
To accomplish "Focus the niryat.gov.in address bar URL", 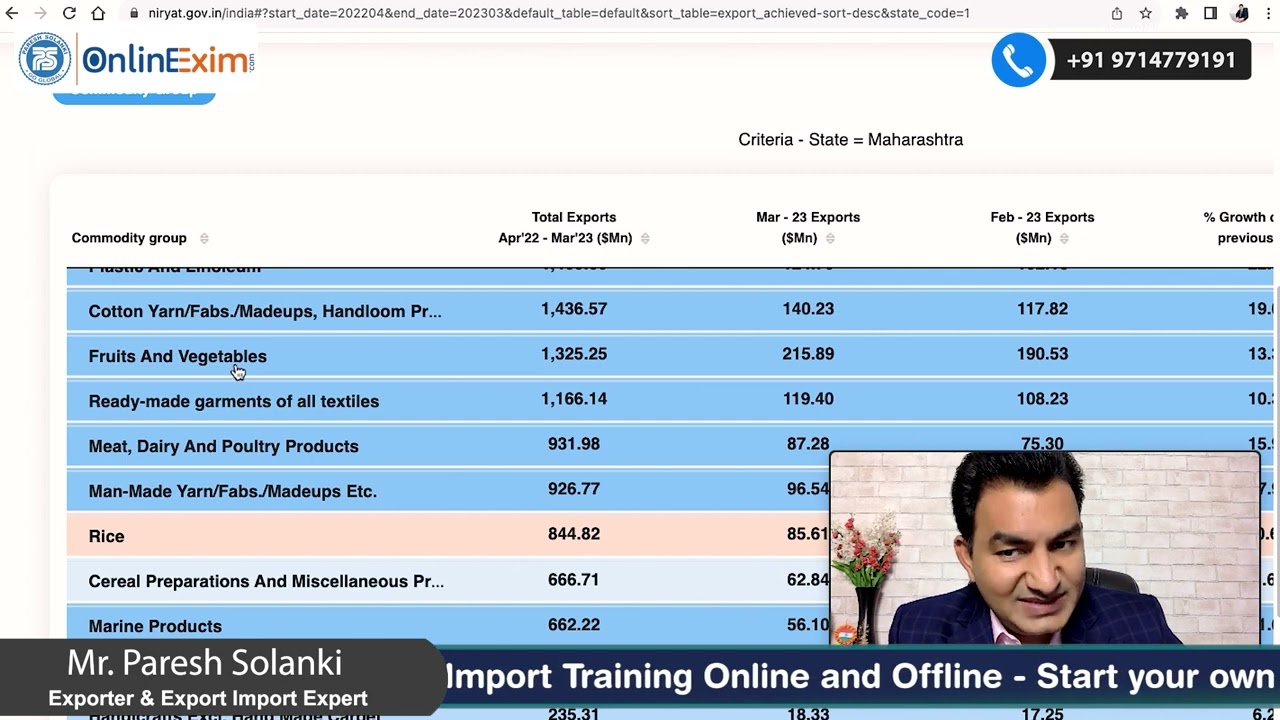I will tap(559, 13).
